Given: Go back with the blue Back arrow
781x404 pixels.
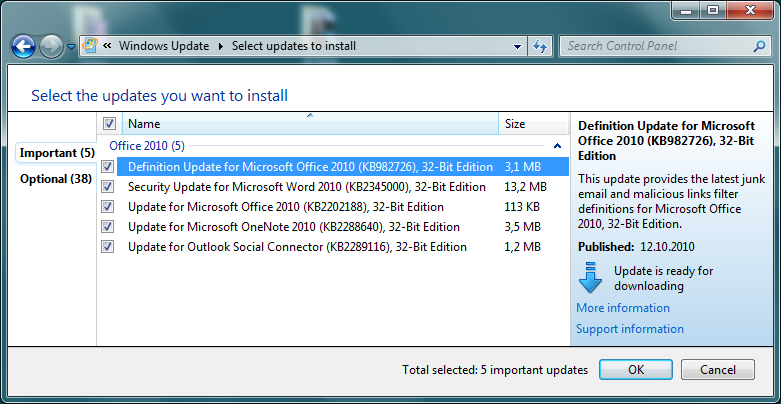Looking at the screenshot, I should pos(23,47).
